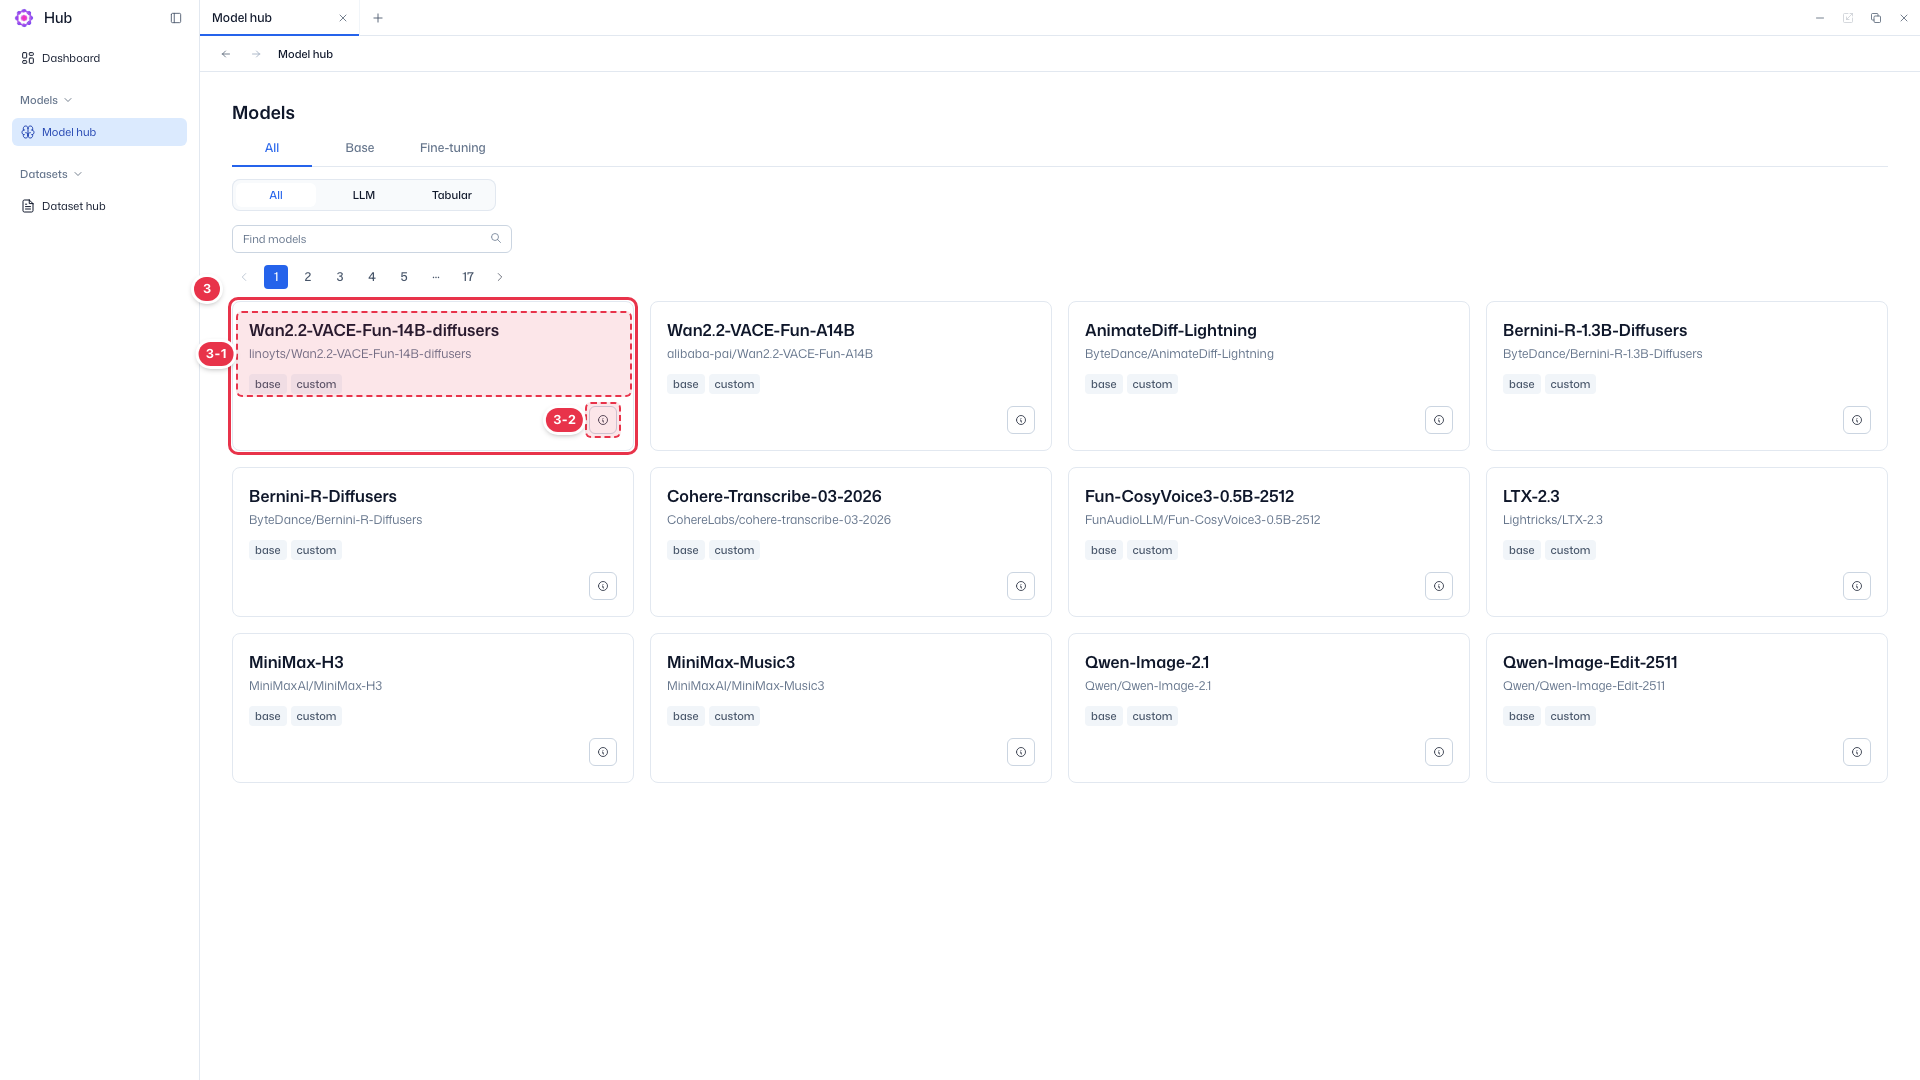Go to page 4
Screen dimensions: 1920x1080
(372, 277)
